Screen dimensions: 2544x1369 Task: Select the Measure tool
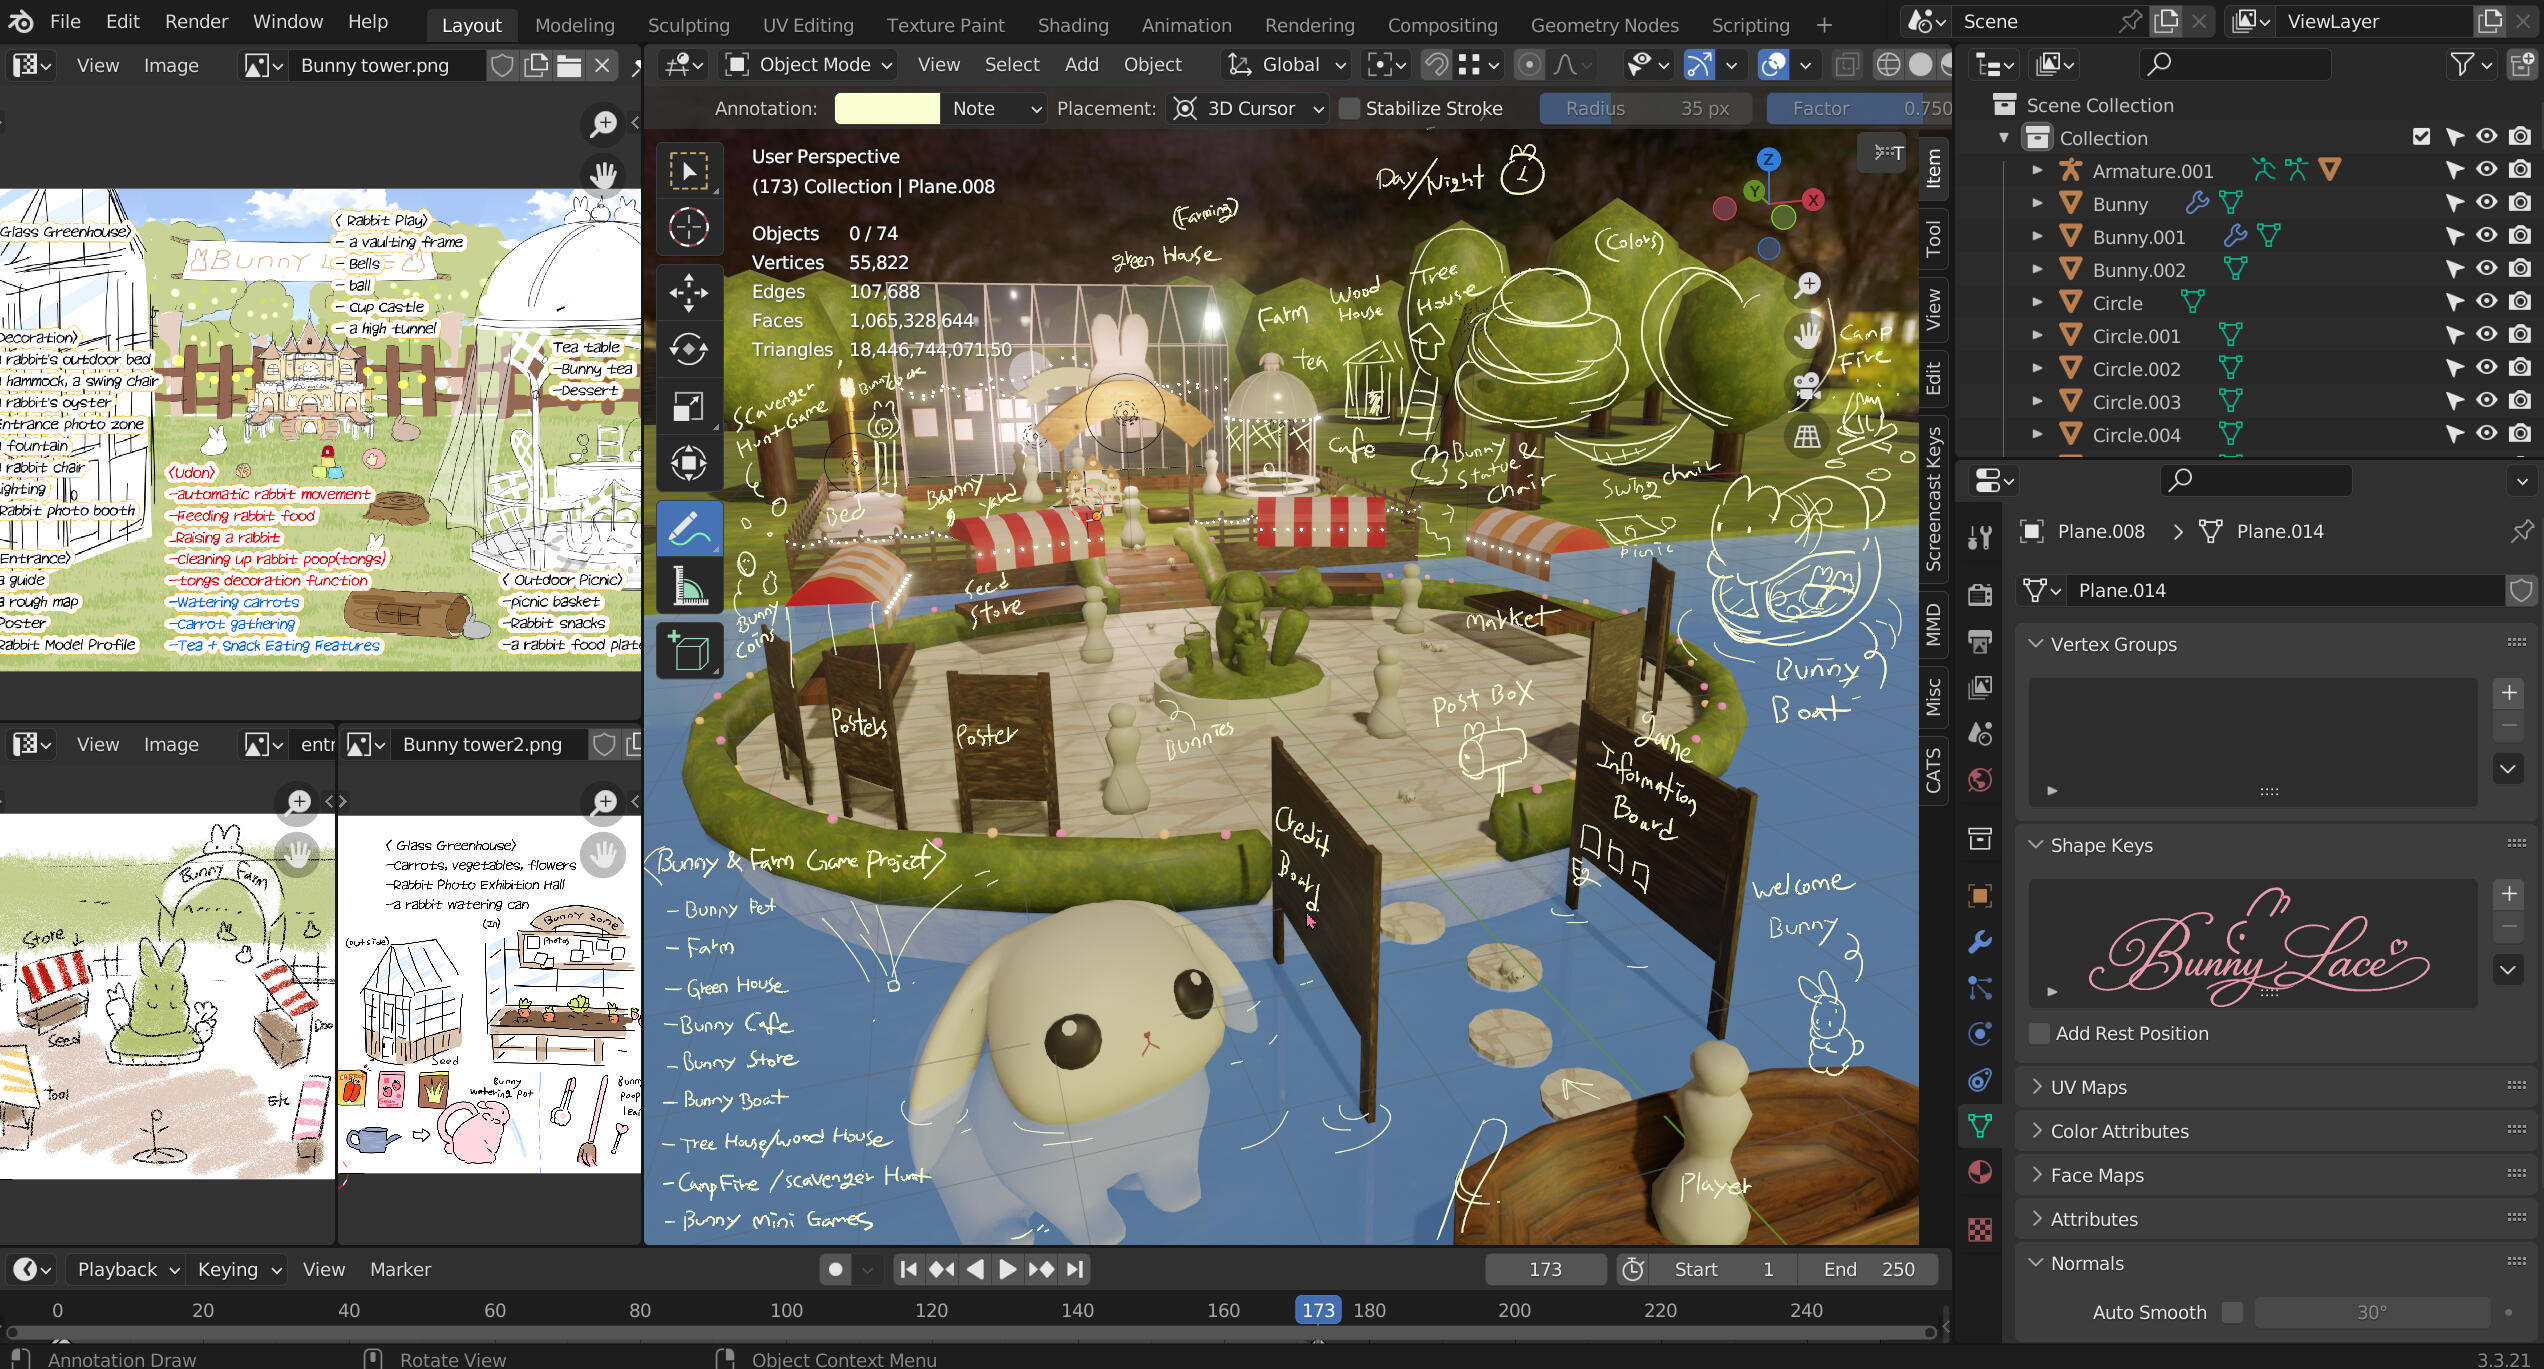coord(689,587)
